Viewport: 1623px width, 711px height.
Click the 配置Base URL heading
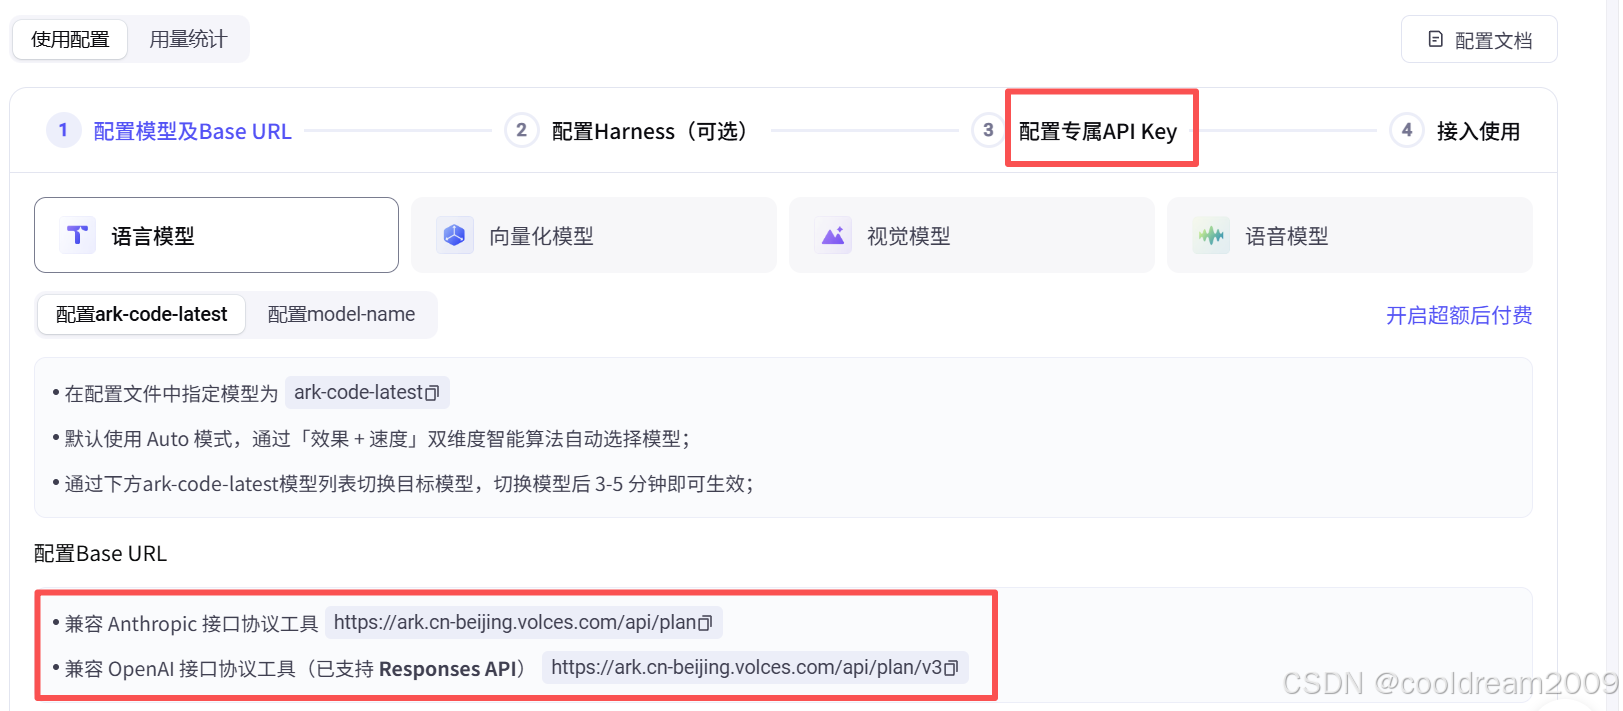coord(100,553)
